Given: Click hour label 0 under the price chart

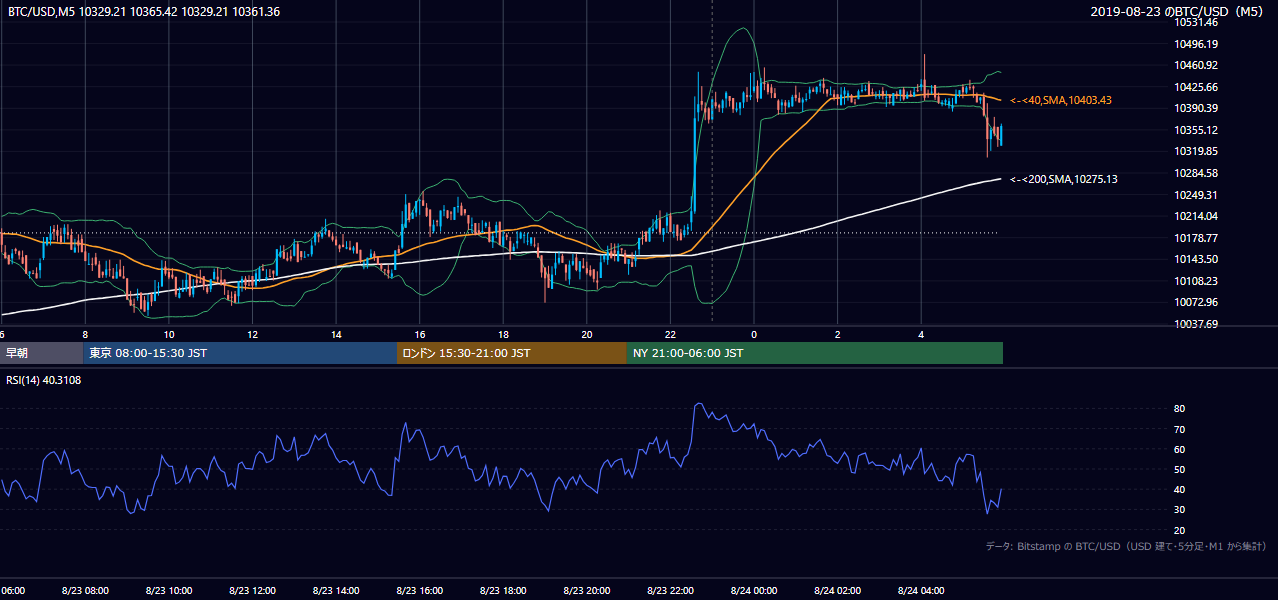Looking at the screenshot, I should [x=754, y=334].
